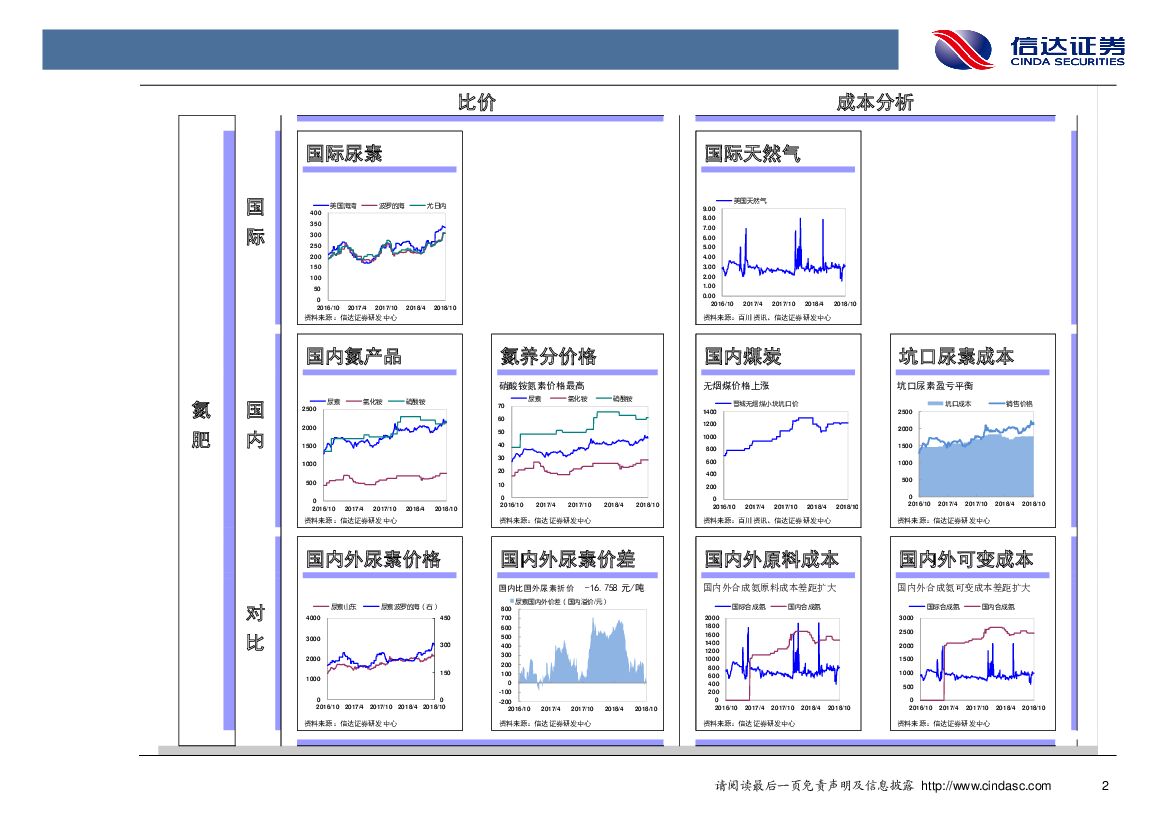Select the 氮肥 category label

(201, 425)
